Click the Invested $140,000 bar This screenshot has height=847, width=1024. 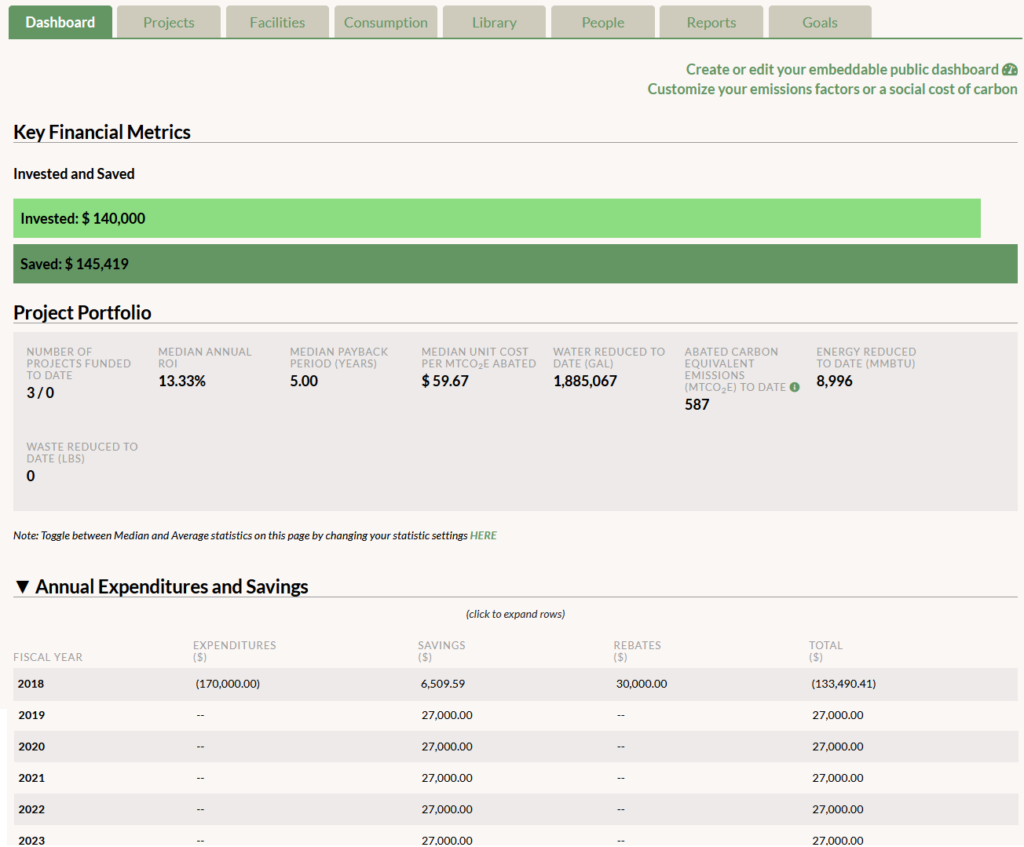pos(497,218)
